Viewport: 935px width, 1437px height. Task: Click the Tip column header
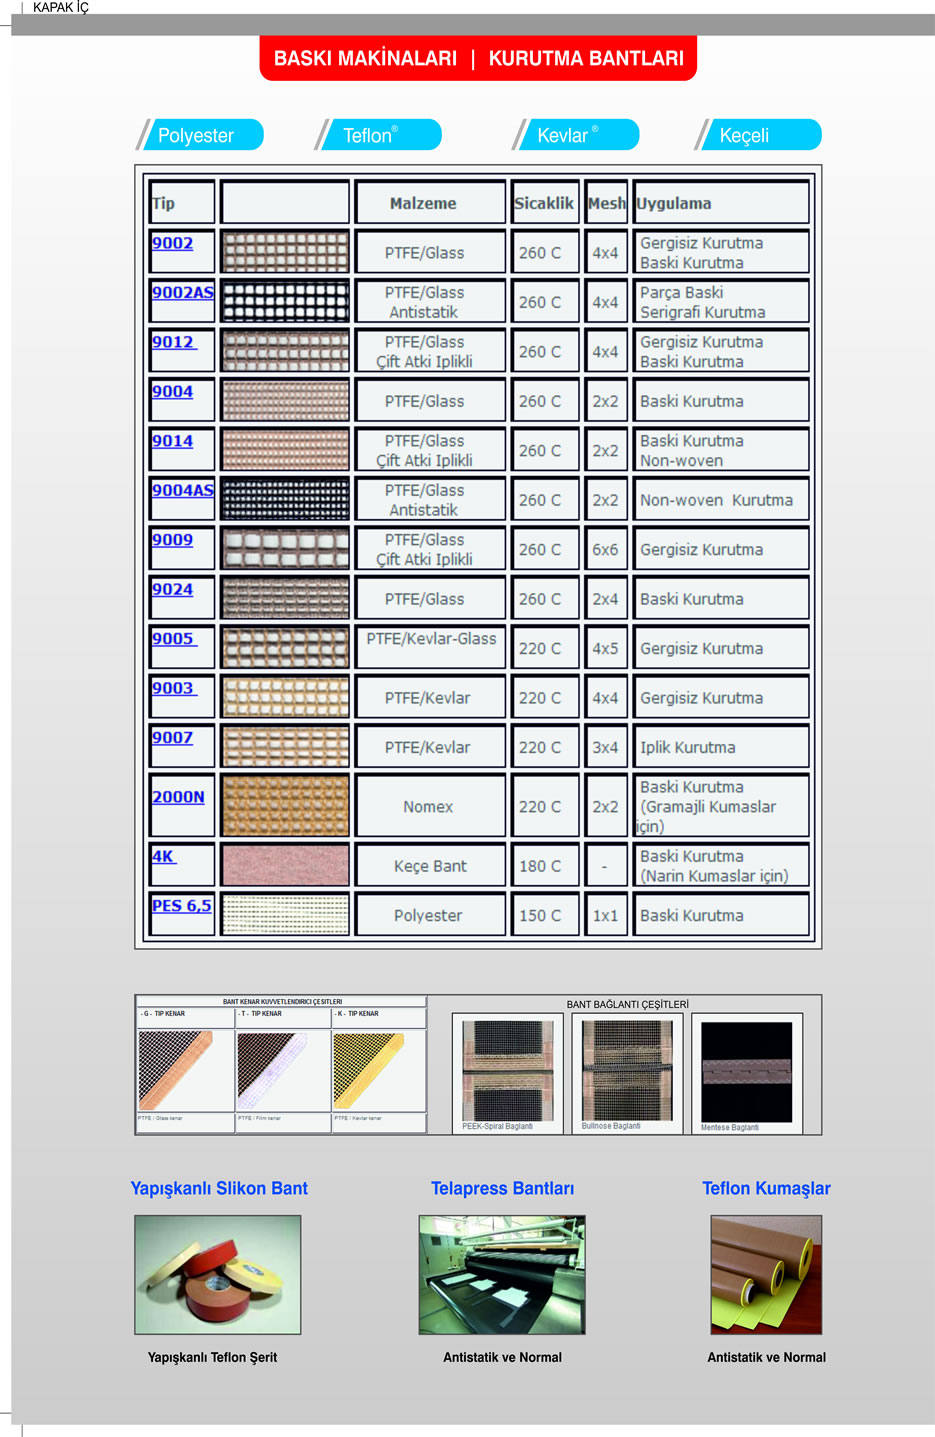point(182,203)
